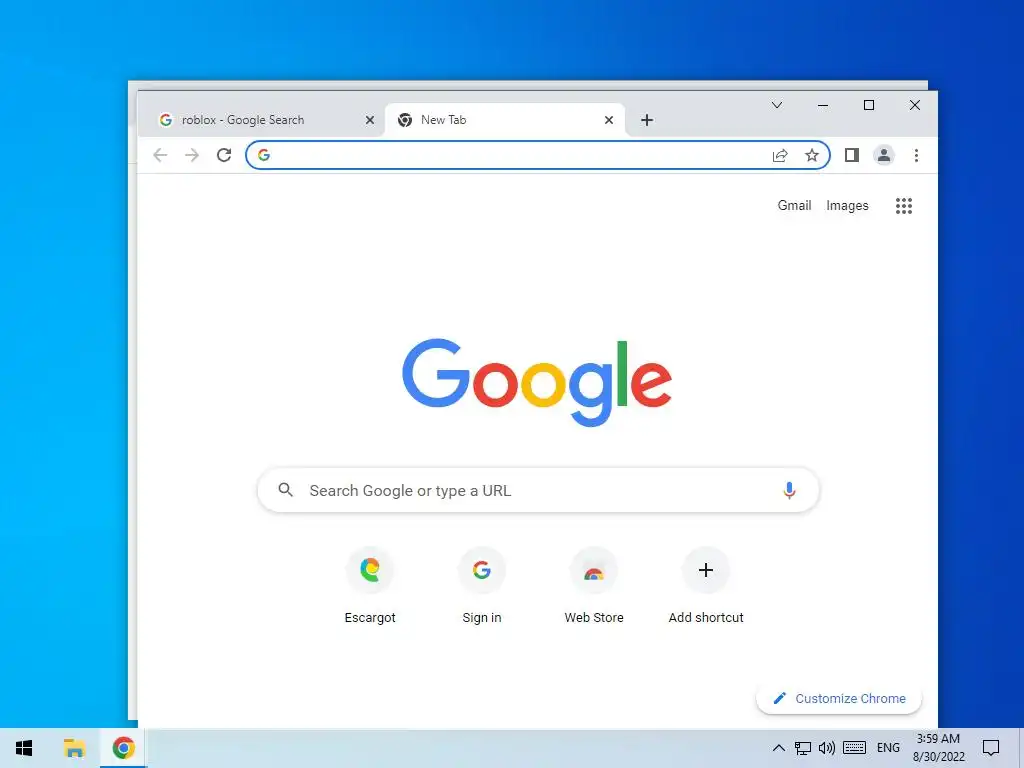This screenshot has width=1024, height=768.
Task: Open File Explorer from taskbar
Action: [x=74, y=748]
